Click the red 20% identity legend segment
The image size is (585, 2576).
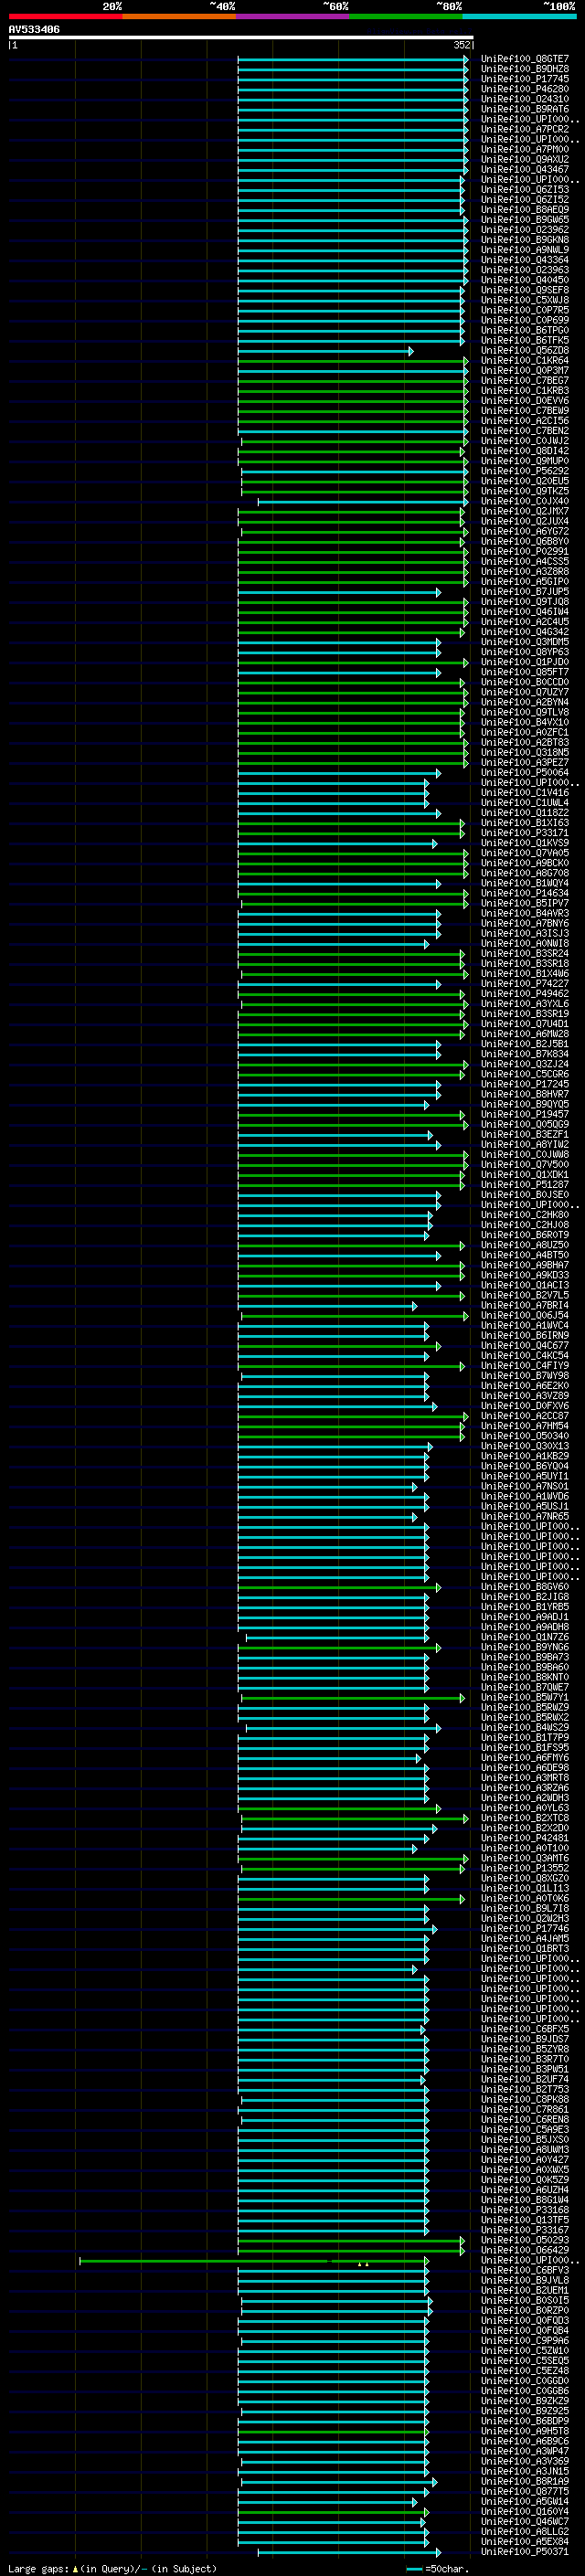pyautogui.click(x=65, y=16)
